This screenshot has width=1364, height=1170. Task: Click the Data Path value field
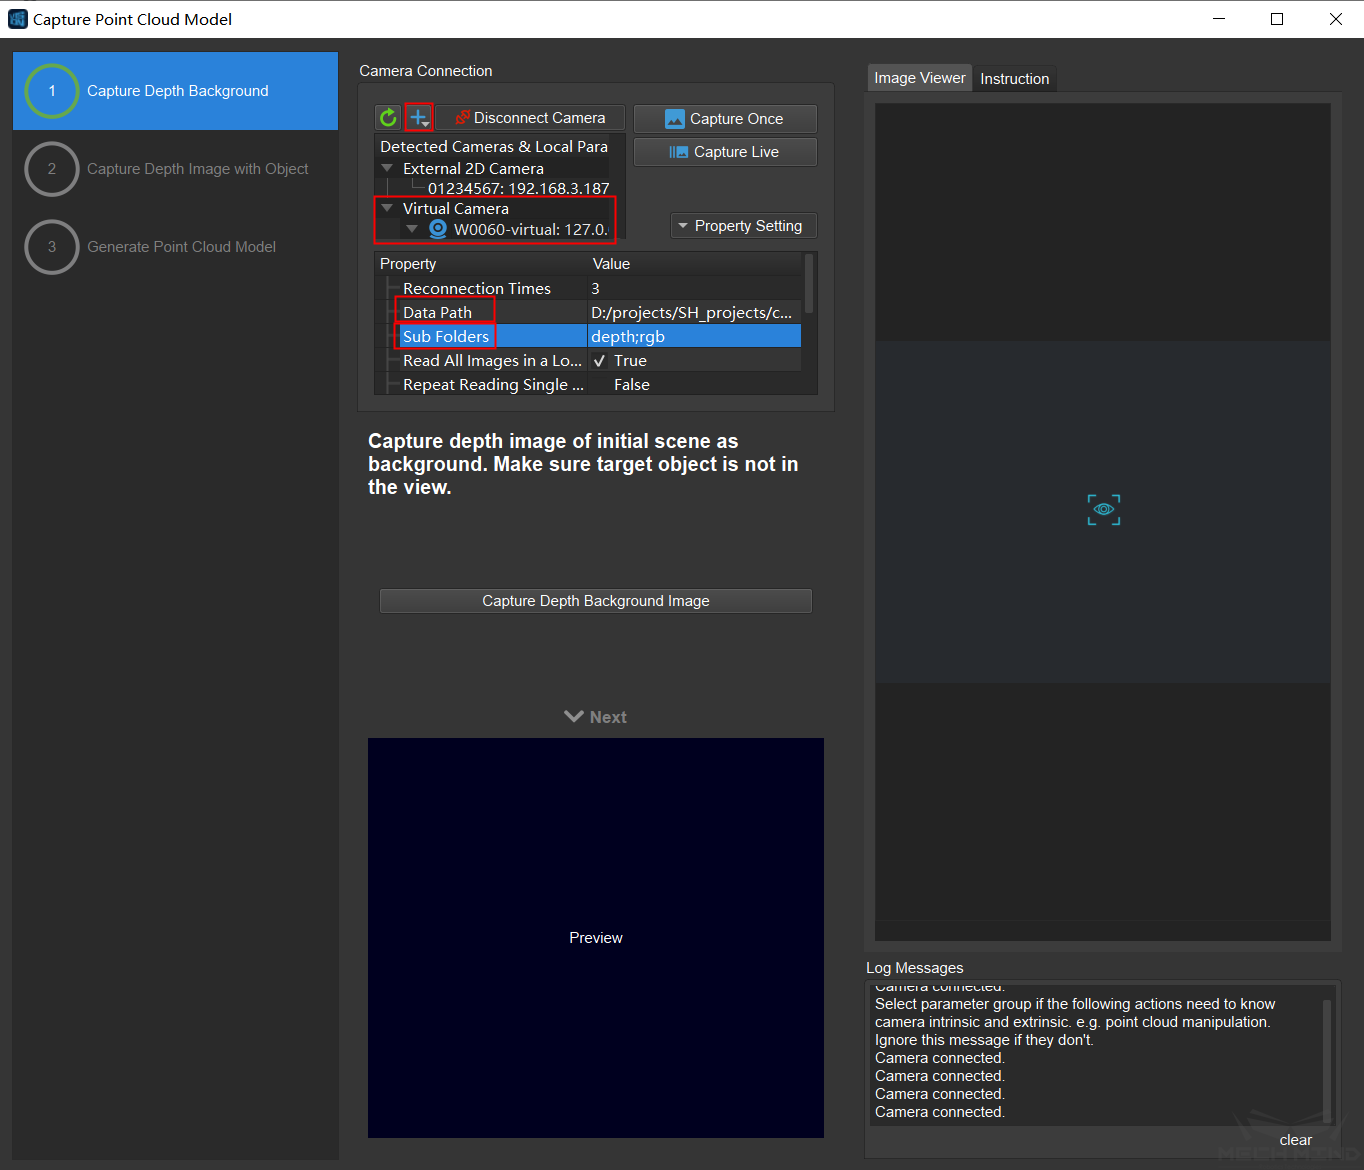pyautogui.click(x=692, y=313)
